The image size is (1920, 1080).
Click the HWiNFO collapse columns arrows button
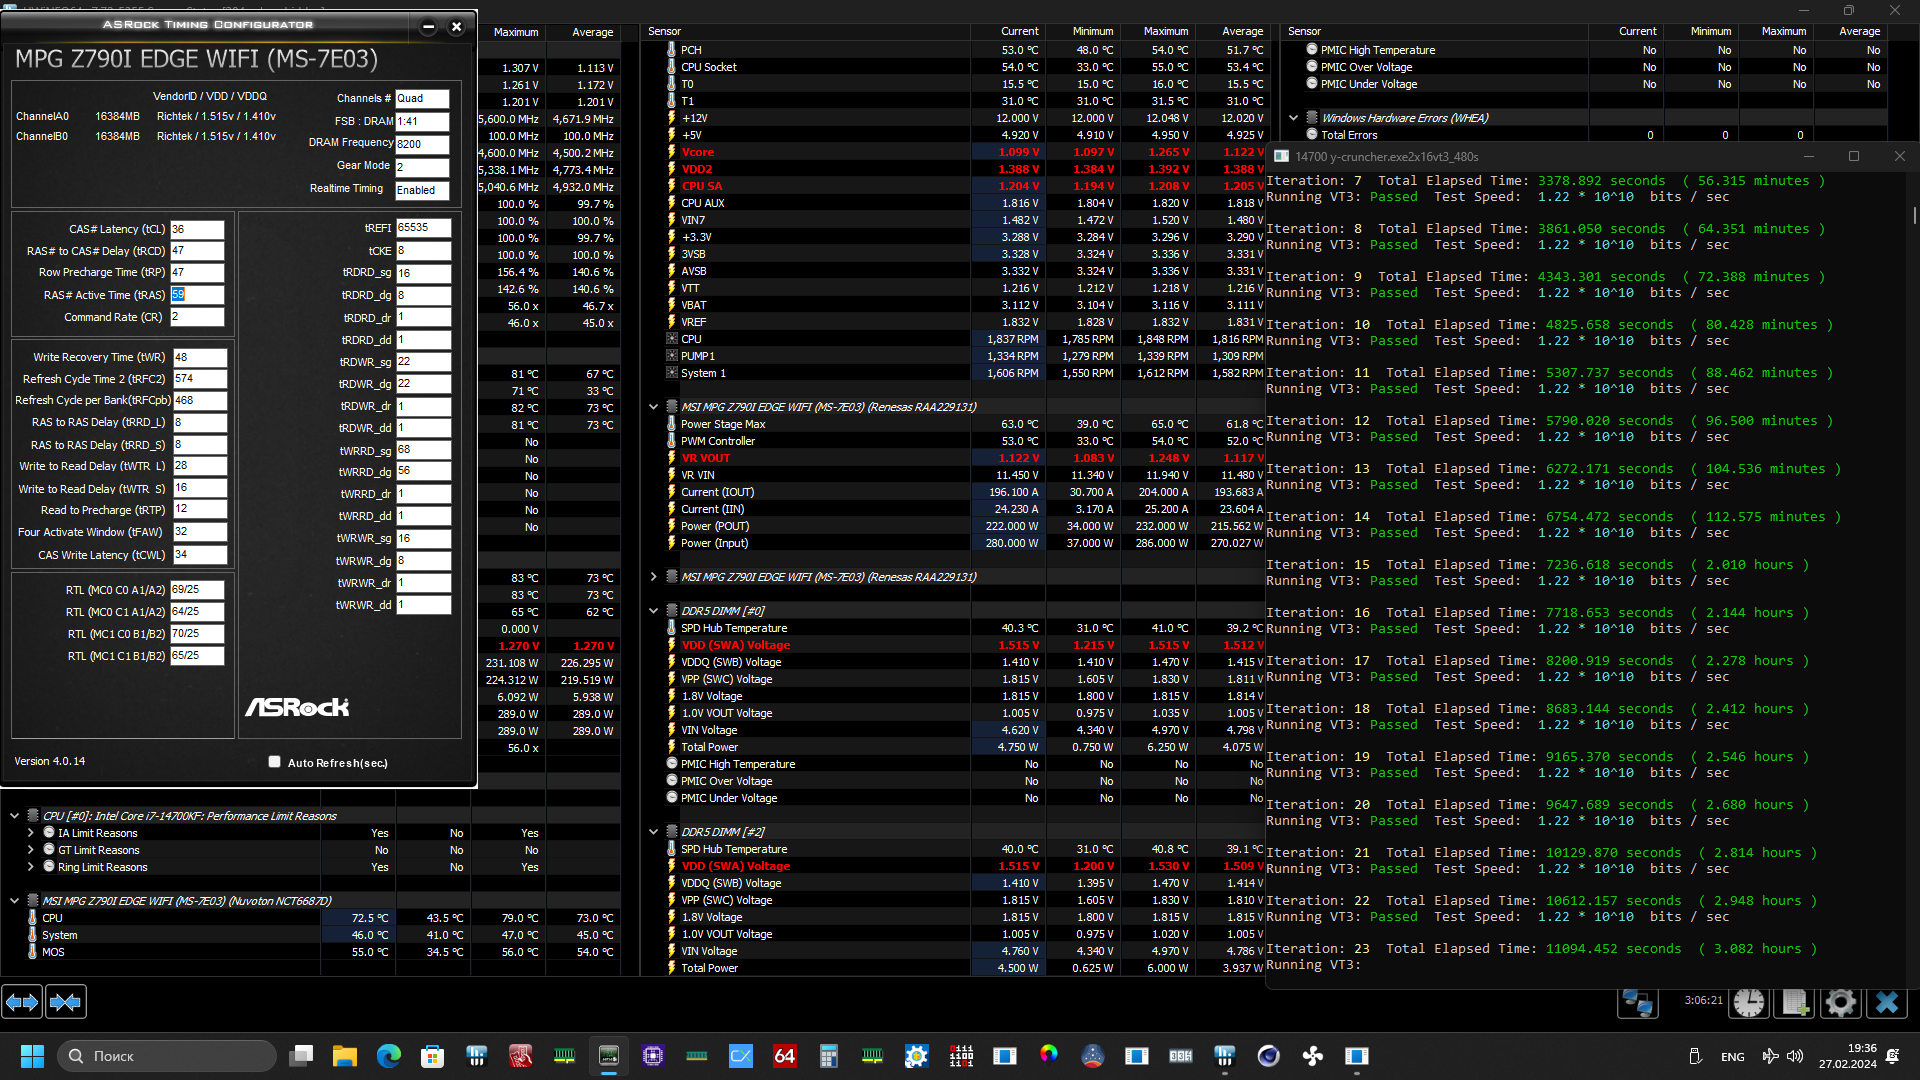tap(66, 1001)
